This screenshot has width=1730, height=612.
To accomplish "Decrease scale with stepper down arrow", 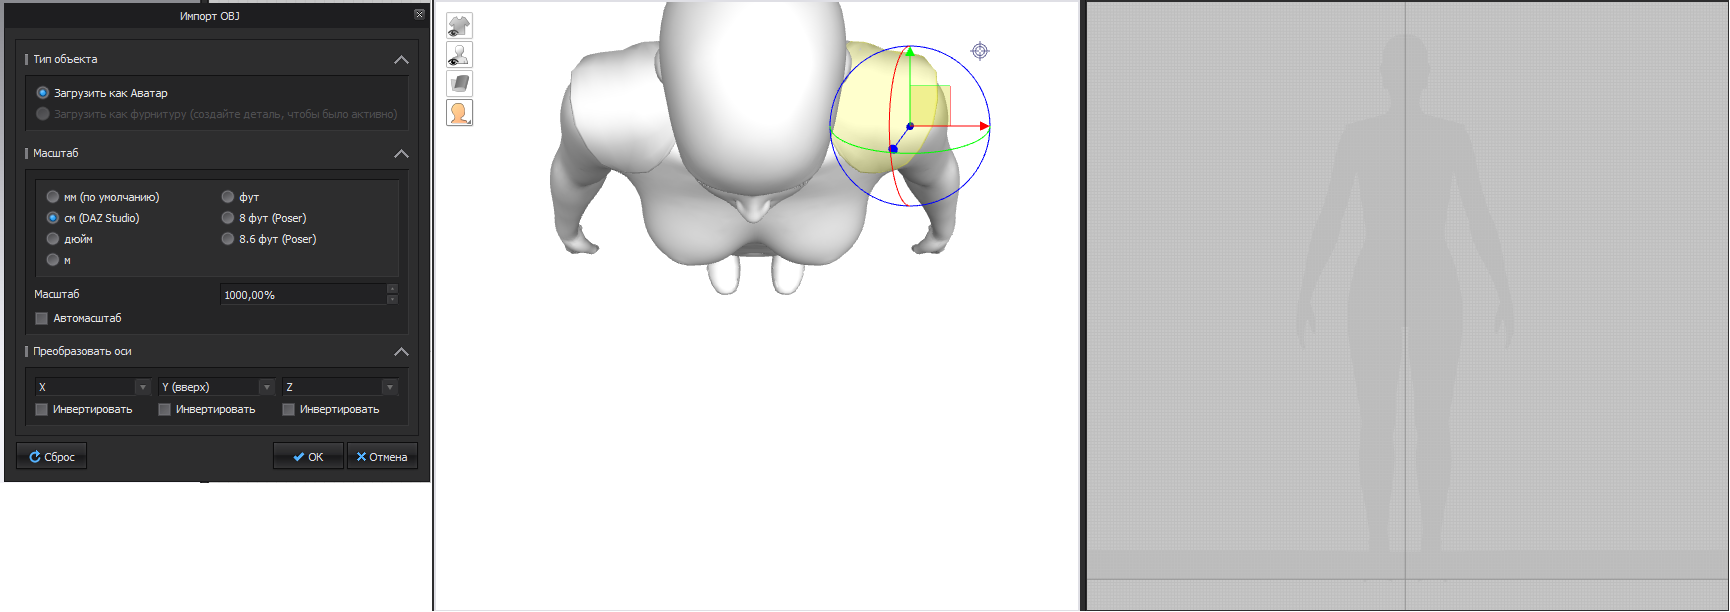I will 392,300.
